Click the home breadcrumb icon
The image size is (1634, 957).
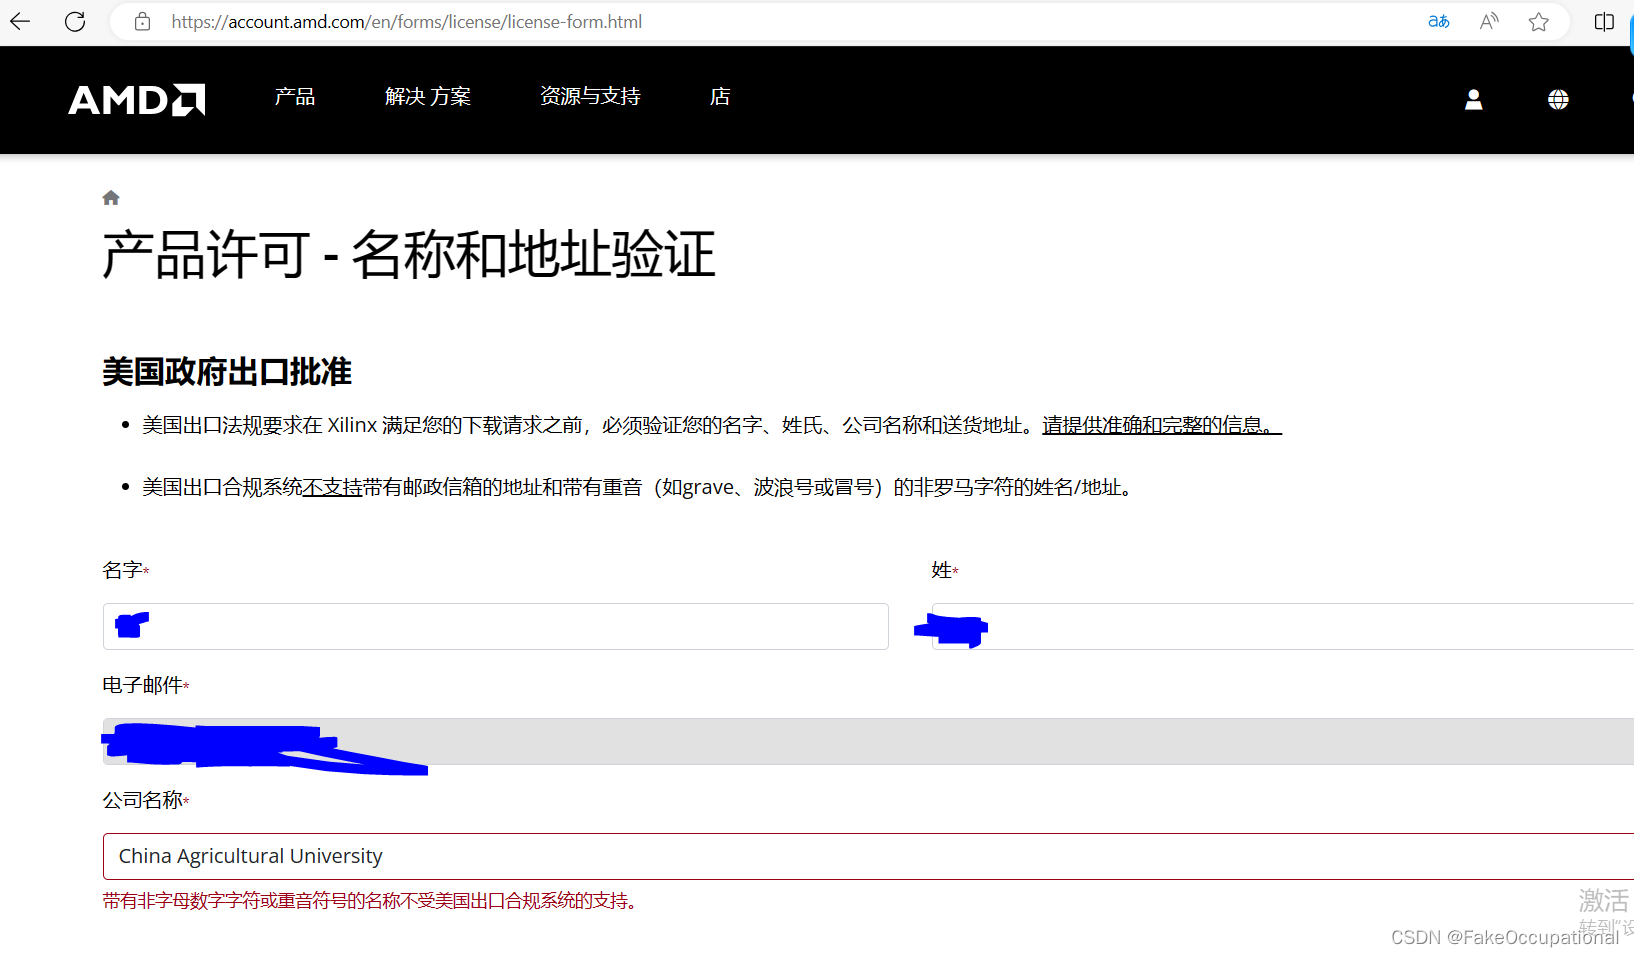pos(110,197)
